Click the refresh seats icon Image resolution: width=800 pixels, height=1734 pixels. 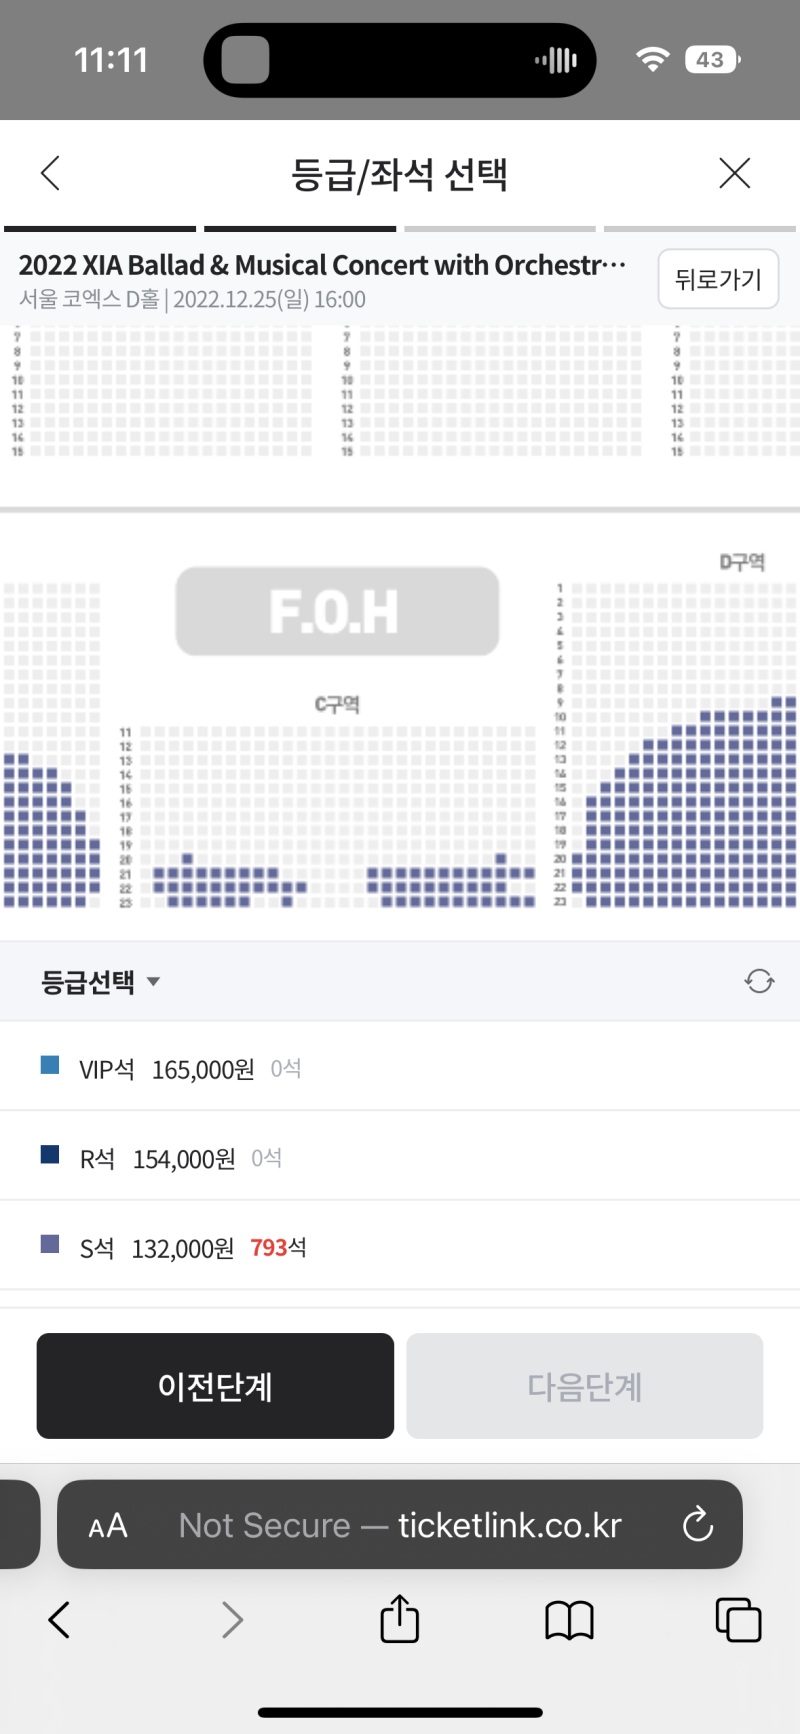click(759, 981)
